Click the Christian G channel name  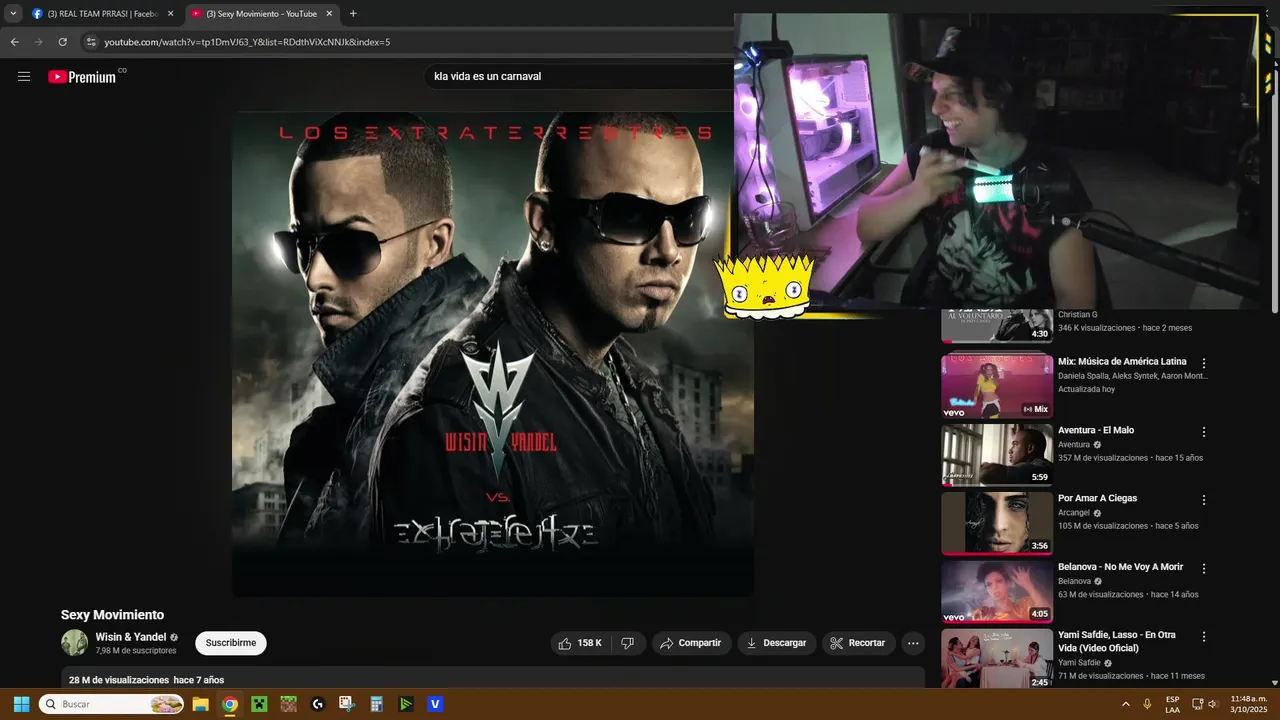[1077, 314]
